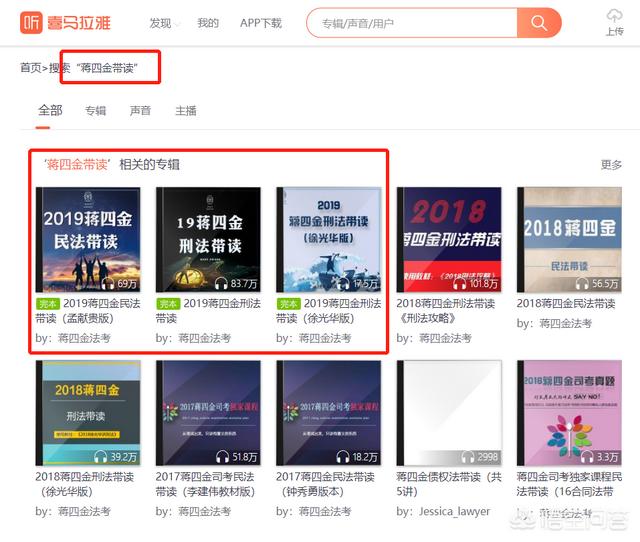This screenshot has width=640, height=542.
Task: Open title 2019蒋四金民法带读(孟献贵版)
Action: 88,311
